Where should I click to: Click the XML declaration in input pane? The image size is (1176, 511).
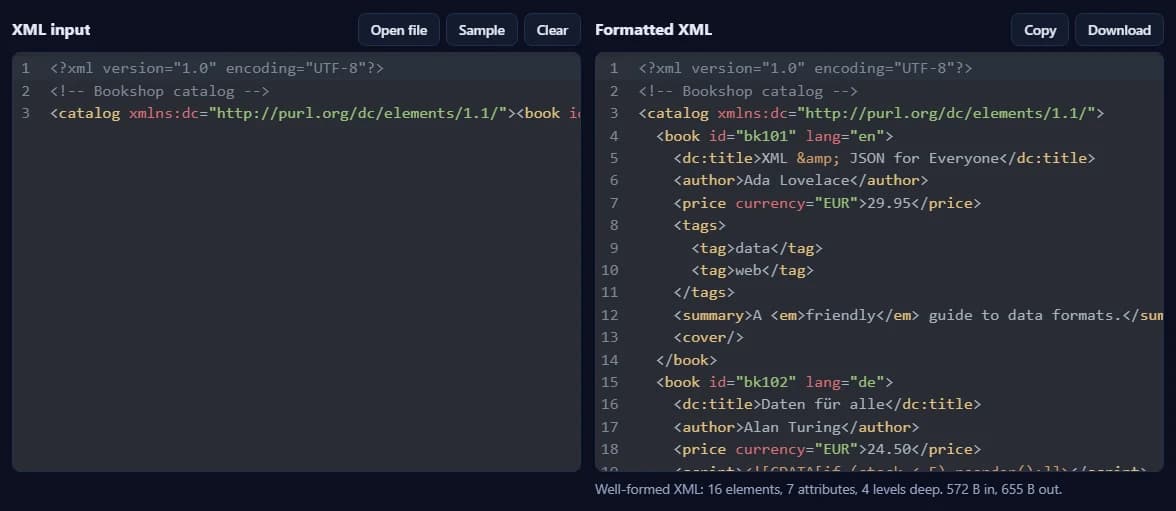tap(217, 68)
